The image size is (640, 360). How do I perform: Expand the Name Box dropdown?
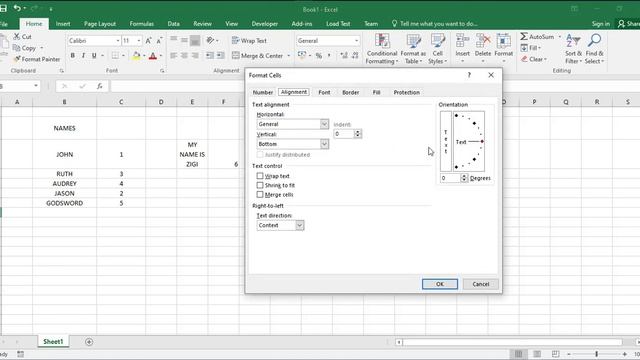[36, 86]
